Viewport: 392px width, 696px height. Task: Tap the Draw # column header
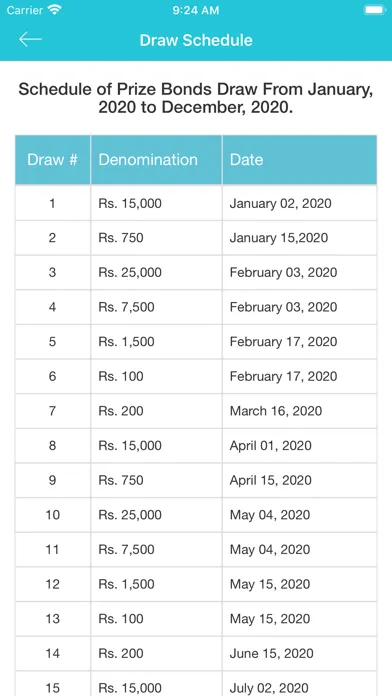pyautogui.click(x=52, y=160)
